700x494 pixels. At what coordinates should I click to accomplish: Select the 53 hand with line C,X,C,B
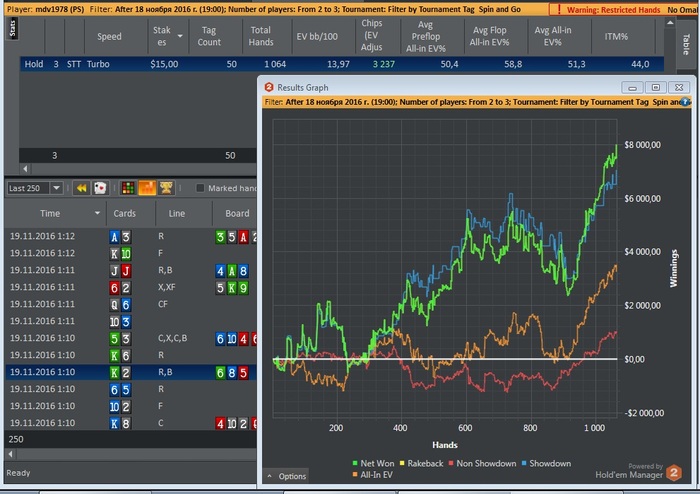coord(131,338)
